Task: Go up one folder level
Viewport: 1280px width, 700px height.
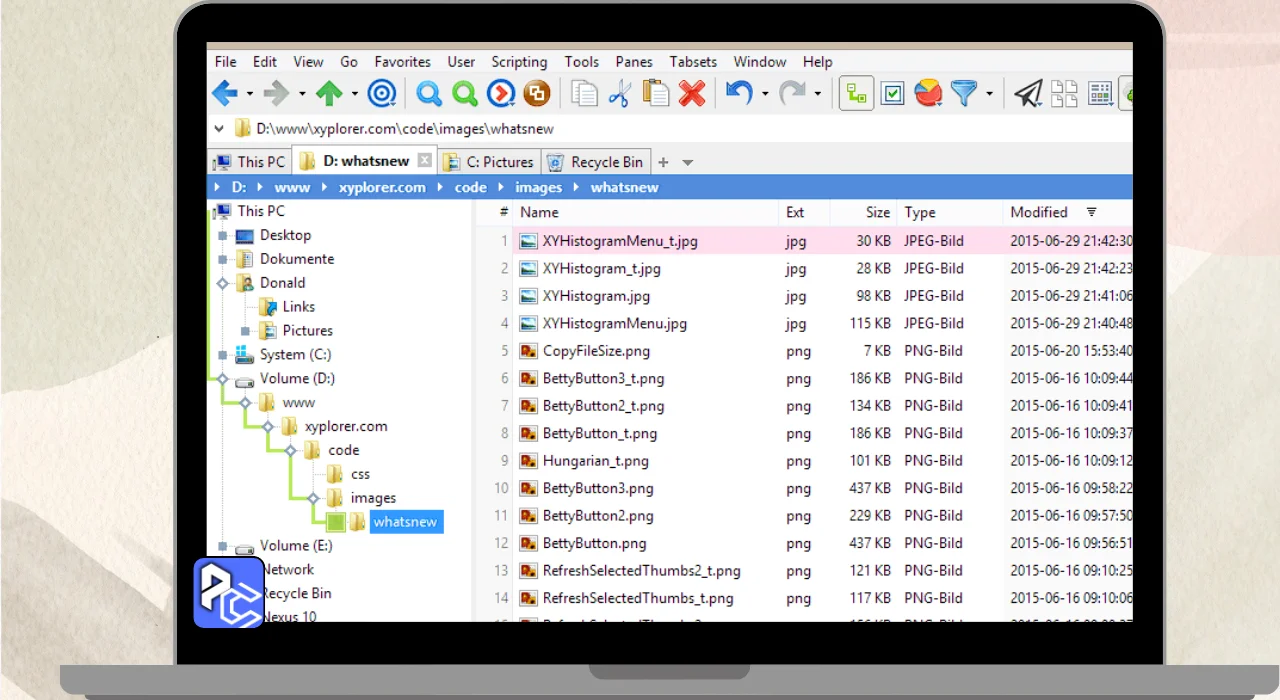Action: (329, 94)
